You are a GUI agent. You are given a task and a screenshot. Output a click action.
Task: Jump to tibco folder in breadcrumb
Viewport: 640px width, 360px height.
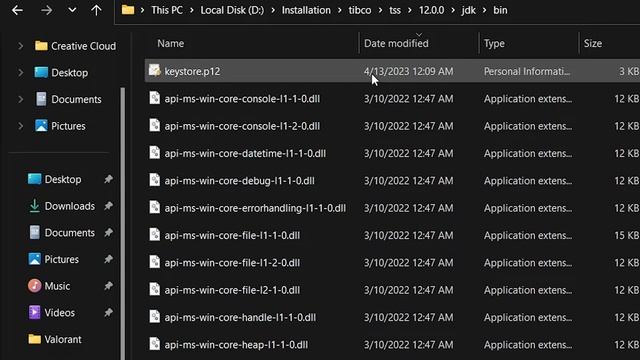[360, 10]
